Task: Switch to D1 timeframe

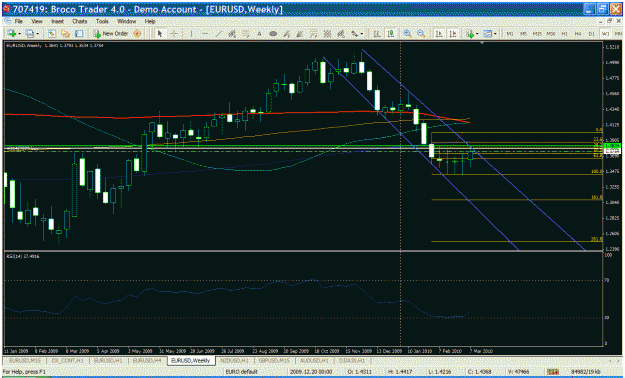Action: point(592,34)
